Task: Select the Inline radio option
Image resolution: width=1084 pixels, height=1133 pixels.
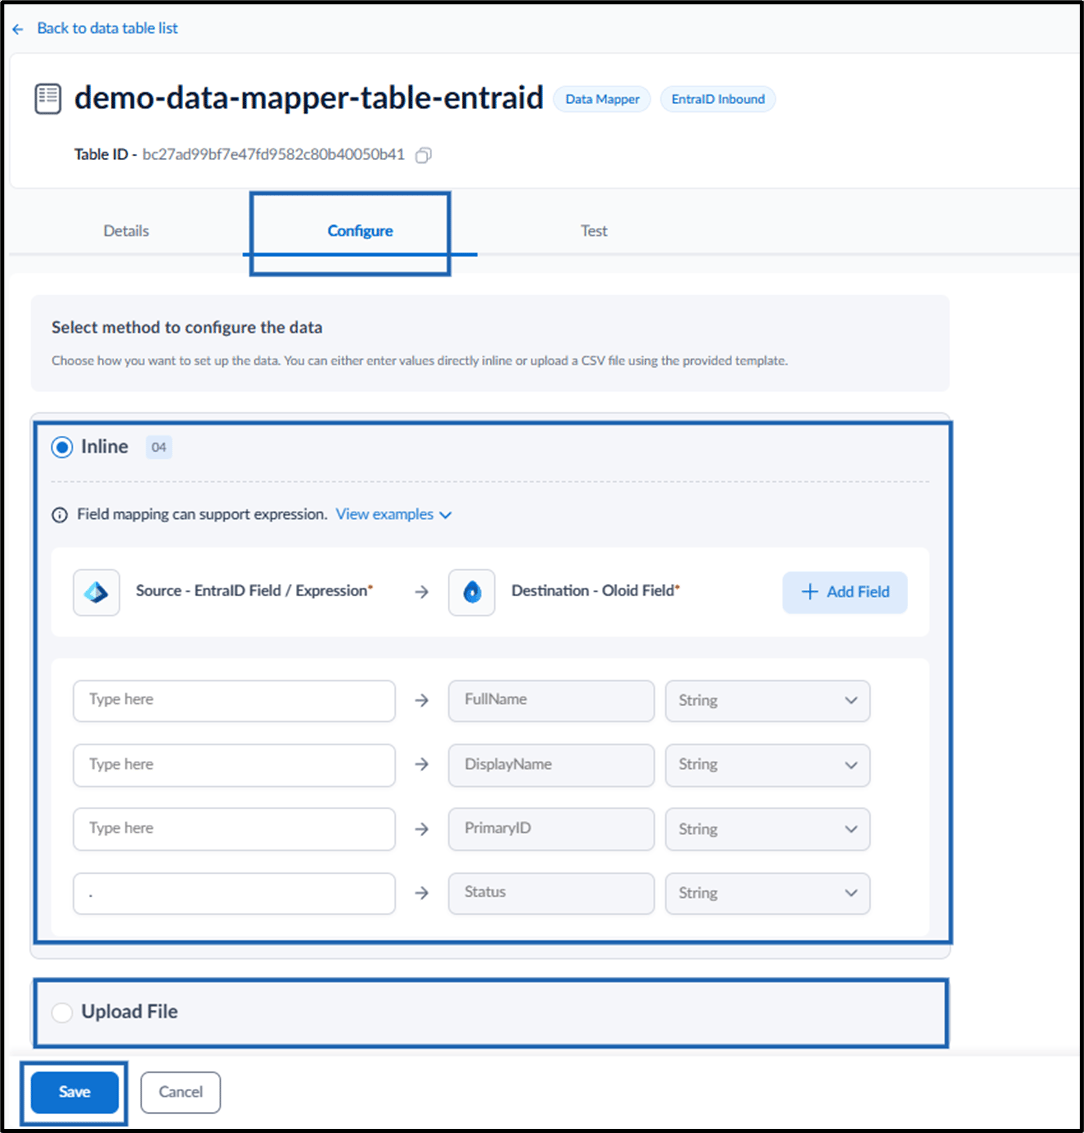Action: click(62, 447)
